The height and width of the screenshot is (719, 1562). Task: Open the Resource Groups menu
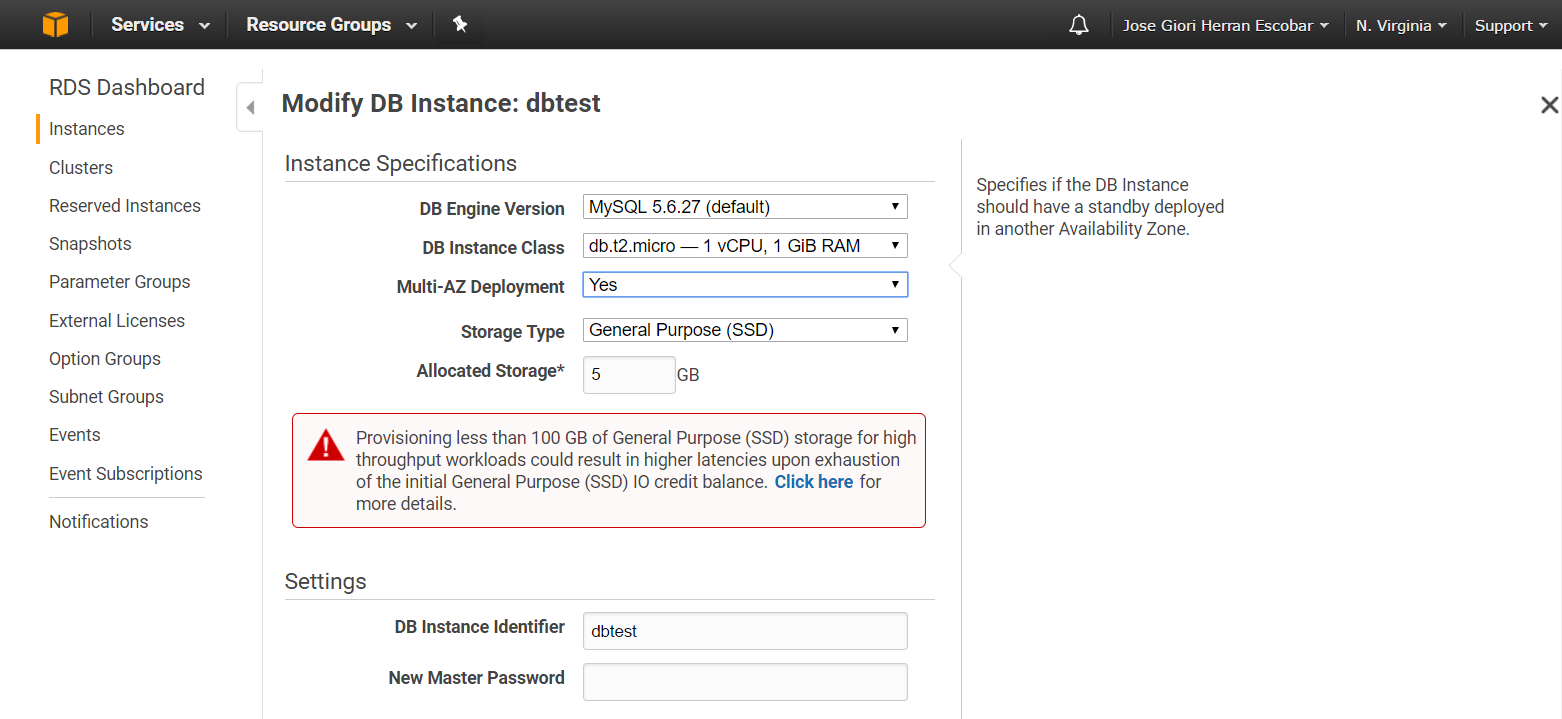pyautogui.click(x=332, y=25)
